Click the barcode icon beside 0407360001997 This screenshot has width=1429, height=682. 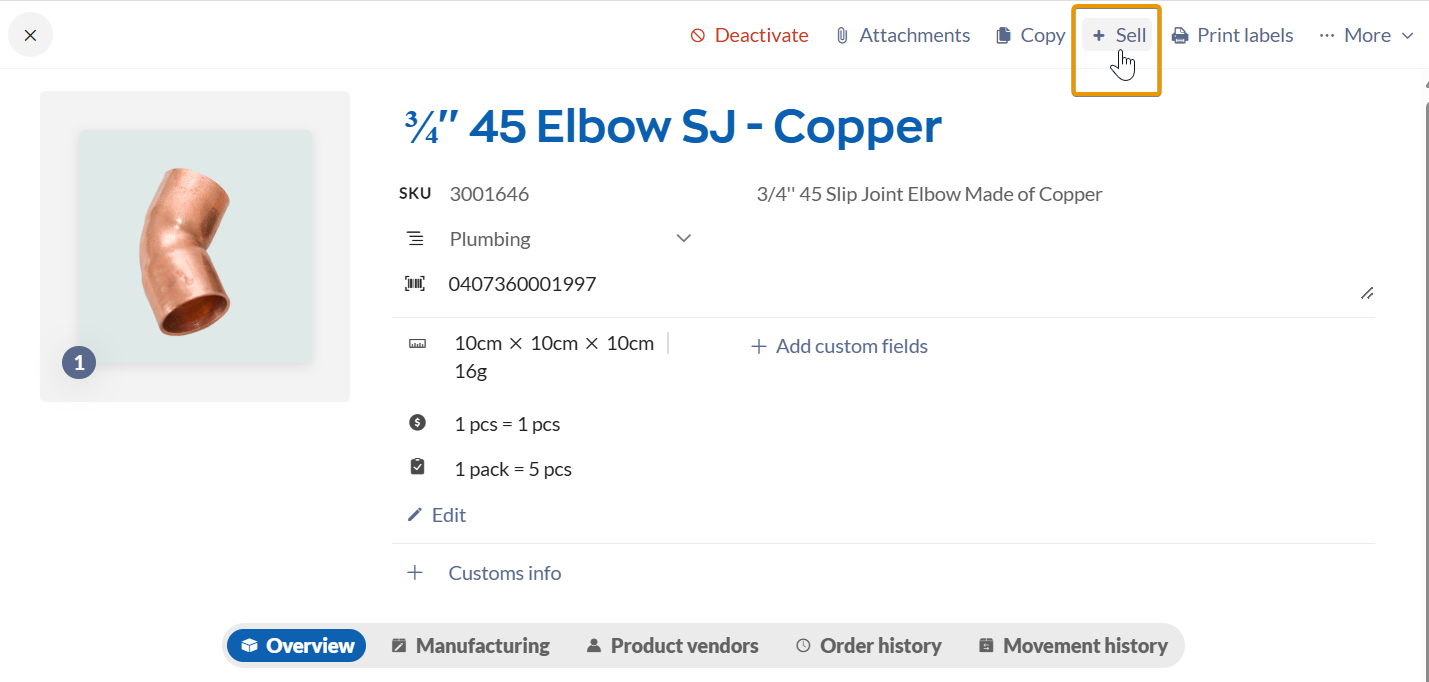(414, 284)
